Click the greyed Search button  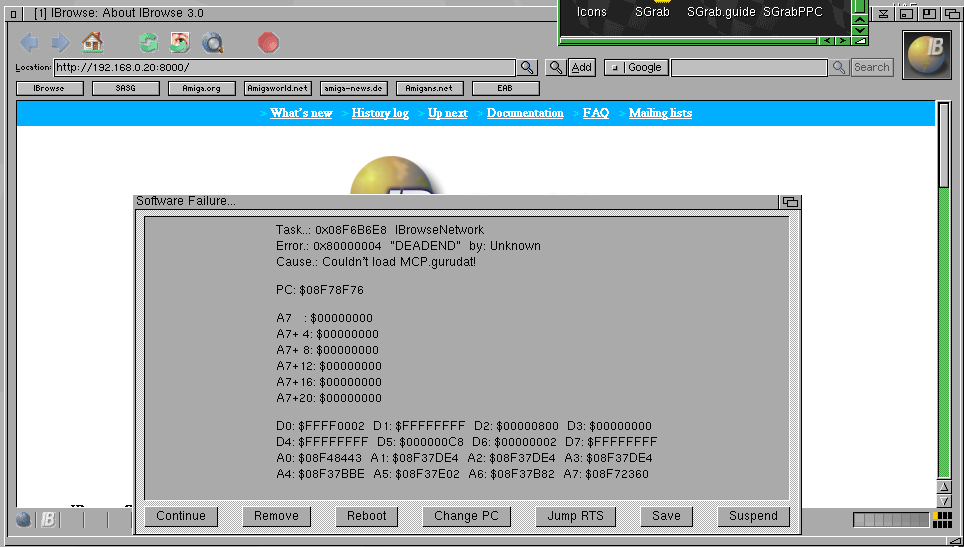pyautogui.click(x=872, y=68)
